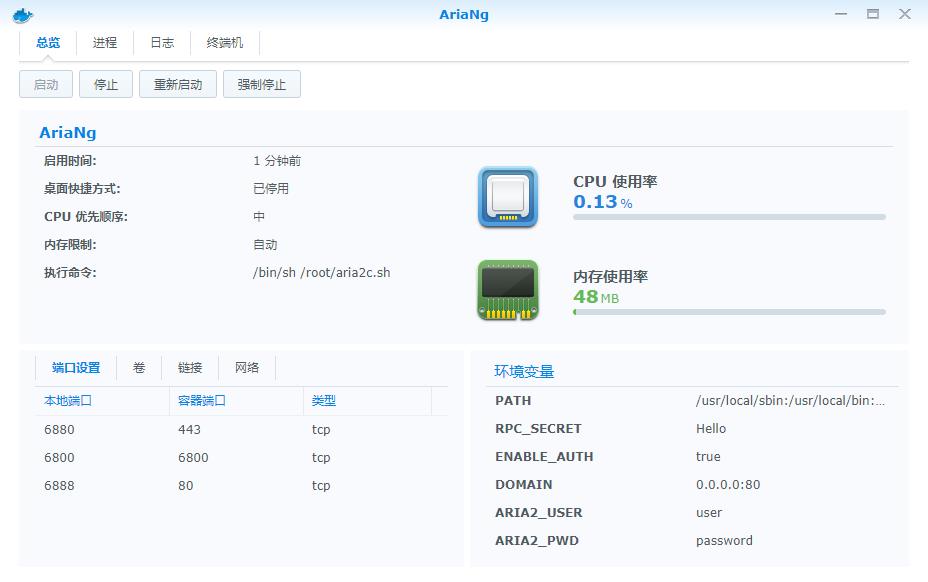928x582 pixels.
Task: Click the Hello value of RPC_SECRET
Action: click(711, 429)
